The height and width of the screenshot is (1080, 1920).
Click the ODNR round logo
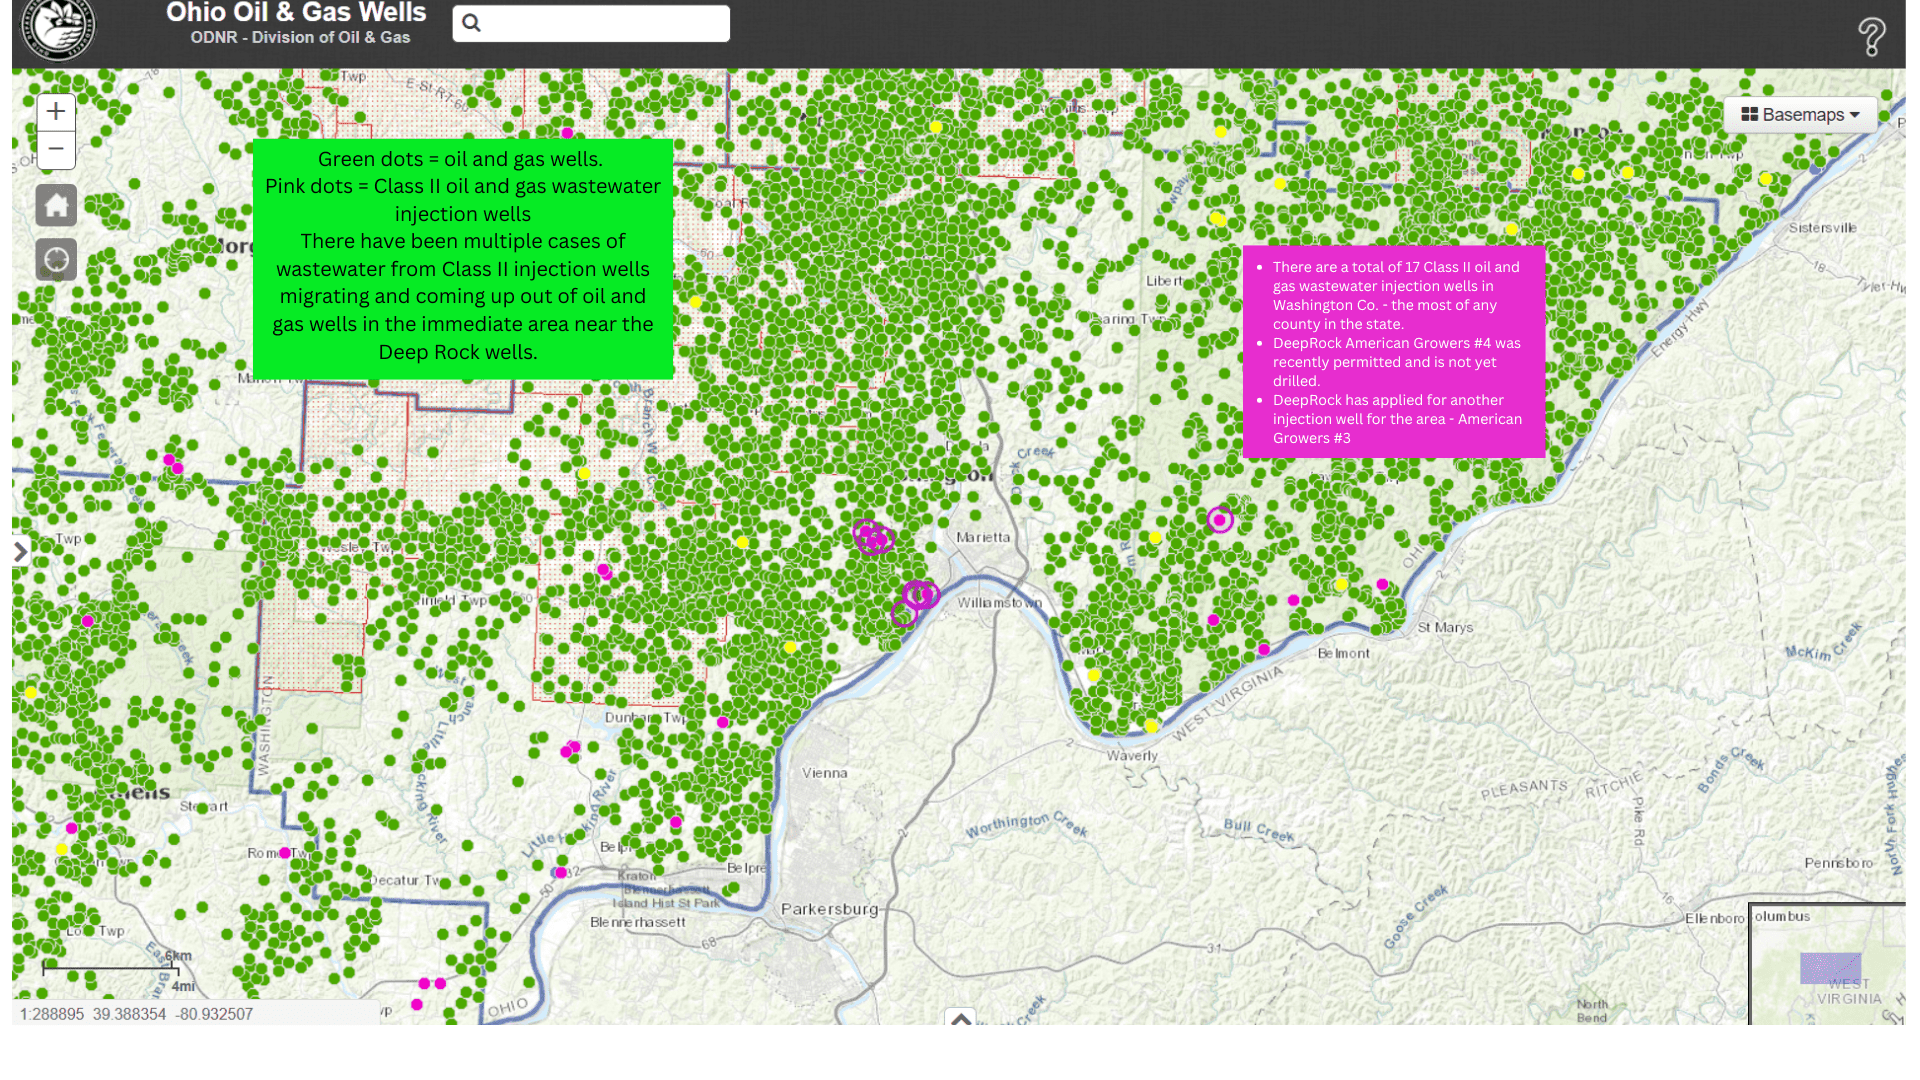pyautogui.click(x=58, y=28)
